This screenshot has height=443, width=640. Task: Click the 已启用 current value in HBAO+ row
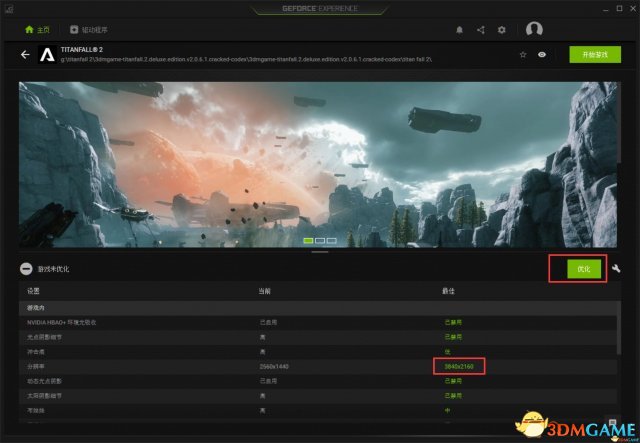[269, 322]
